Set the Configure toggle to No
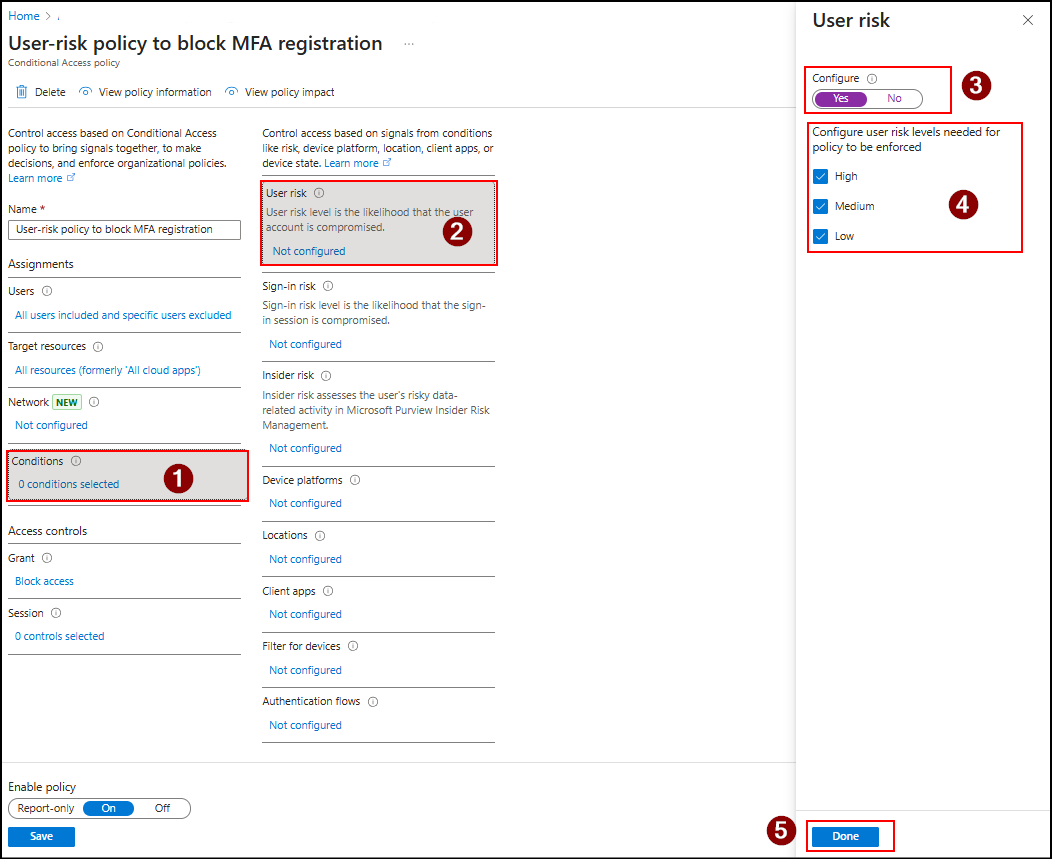1052x859 pixels. point(895,99)
